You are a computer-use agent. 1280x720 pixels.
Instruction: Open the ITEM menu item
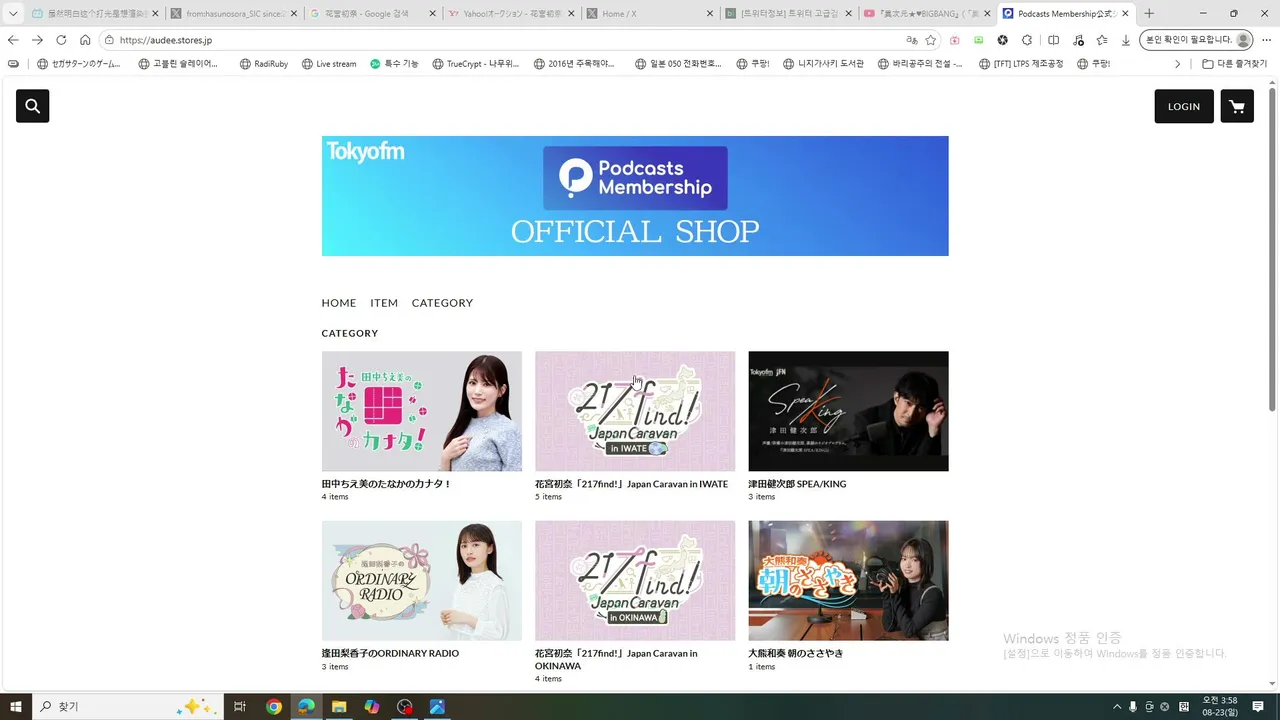click(x=384, y=303)
